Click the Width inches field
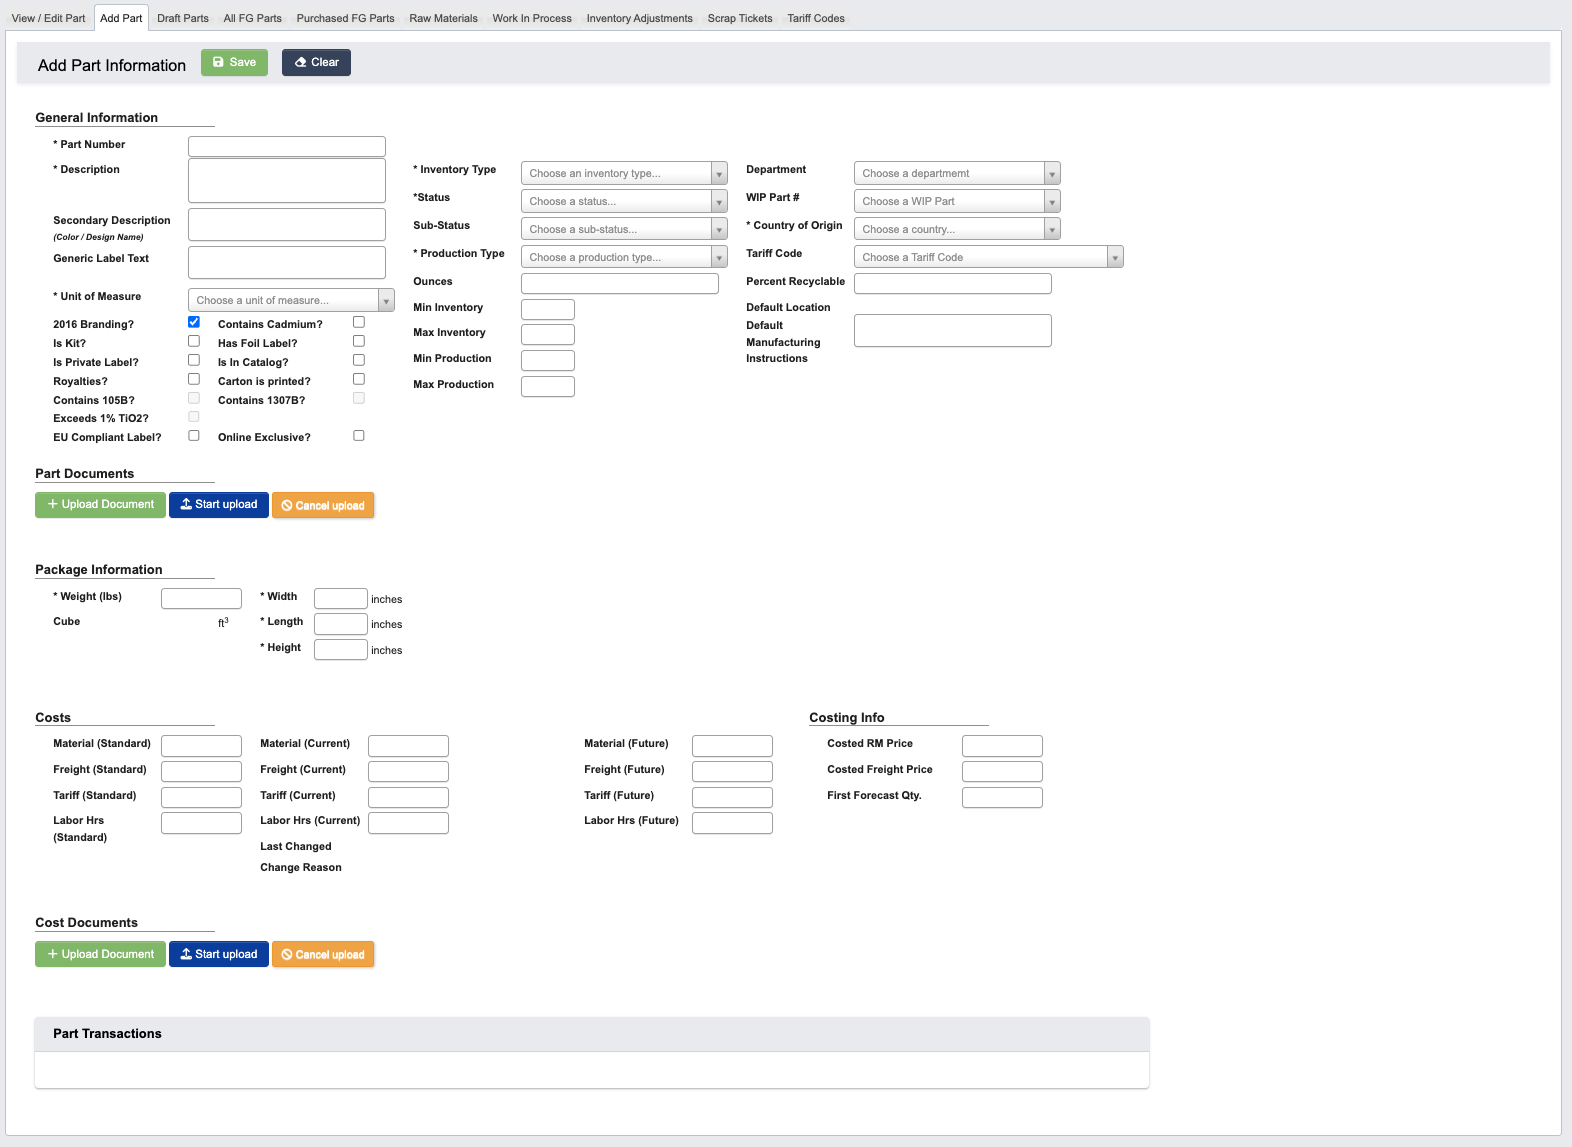Viewport: 1572px width, 1147px height. pos(341,598)
